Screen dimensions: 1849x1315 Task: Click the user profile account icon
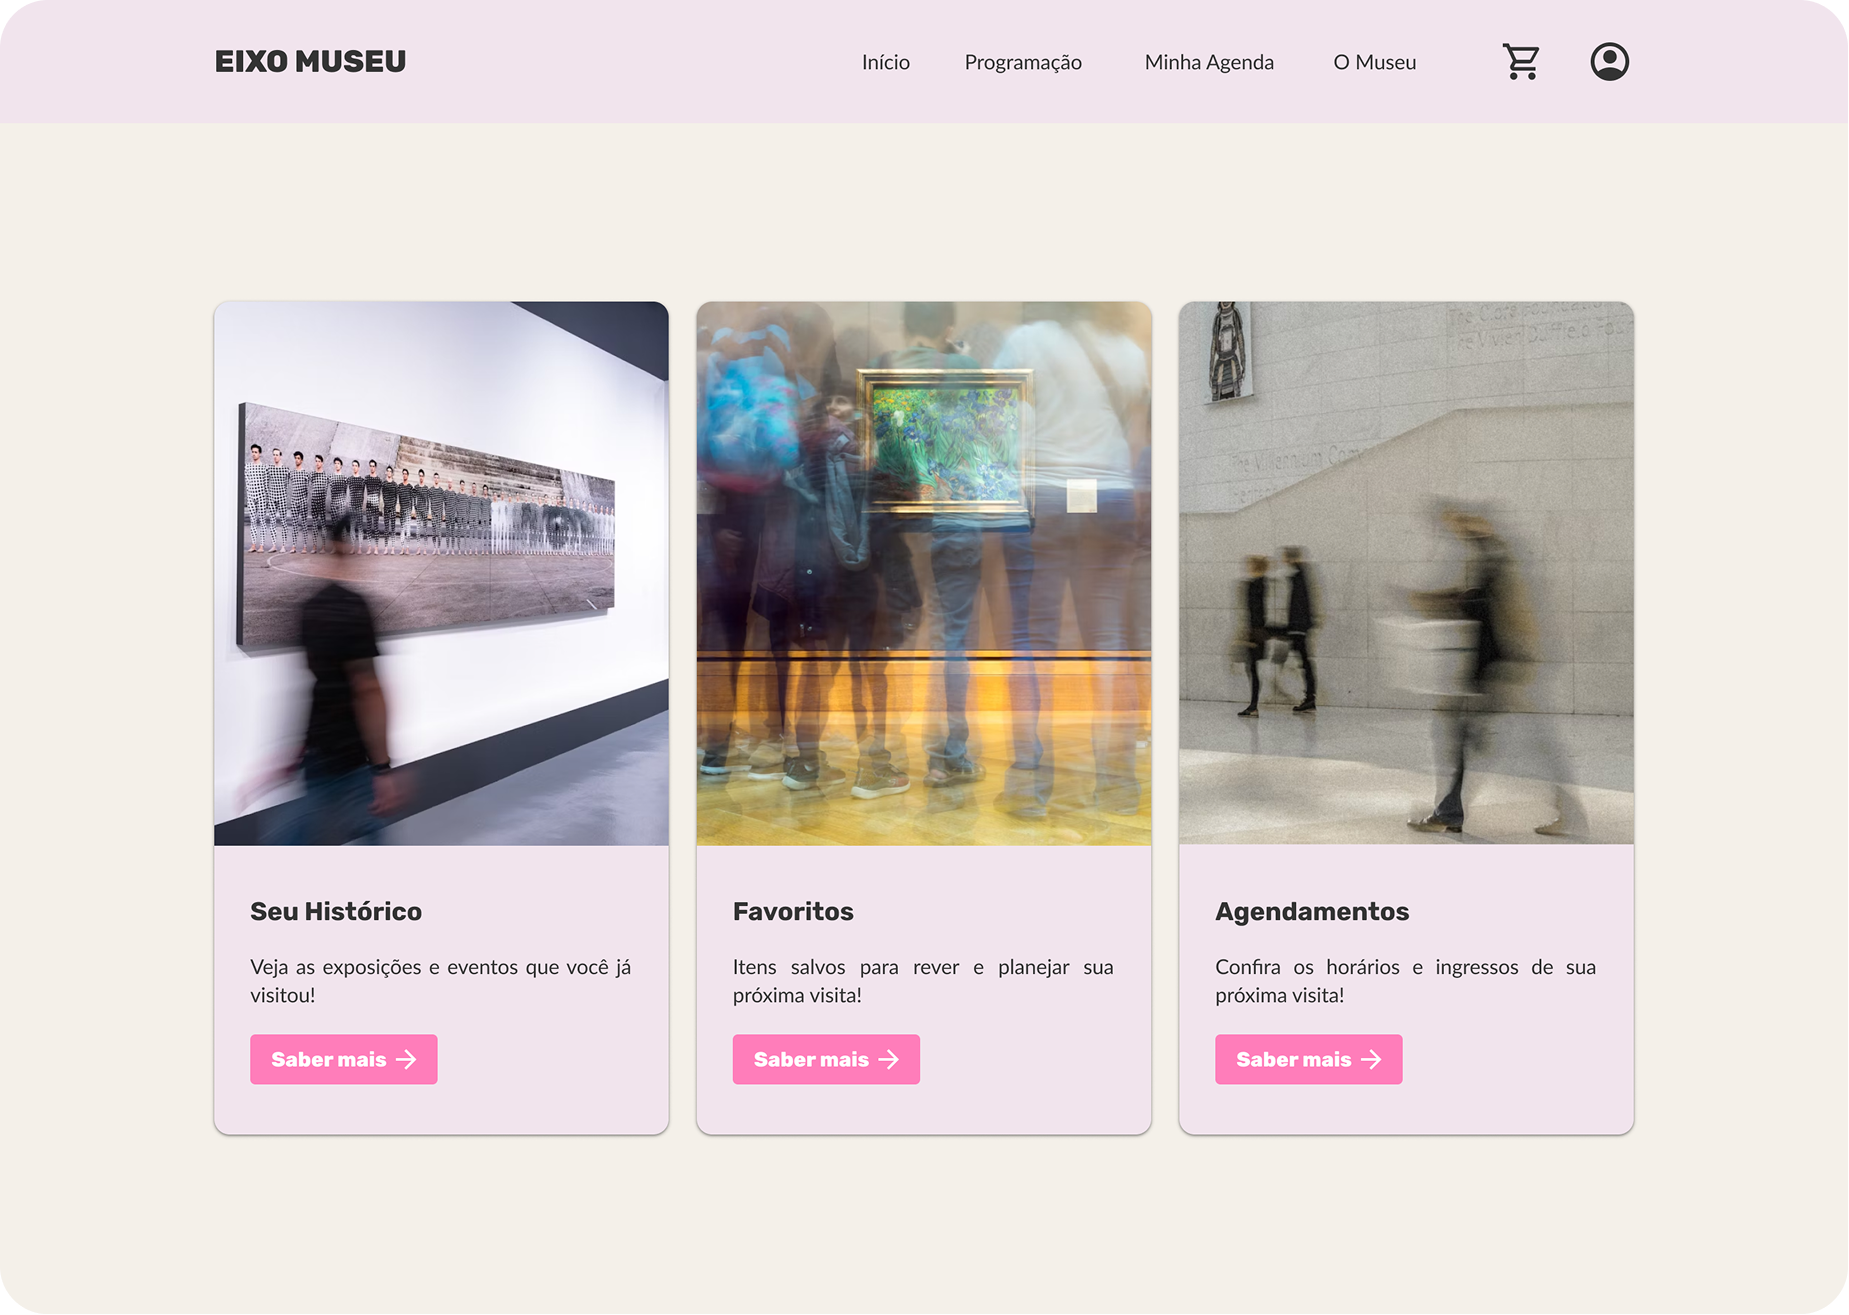[1609, 62]
